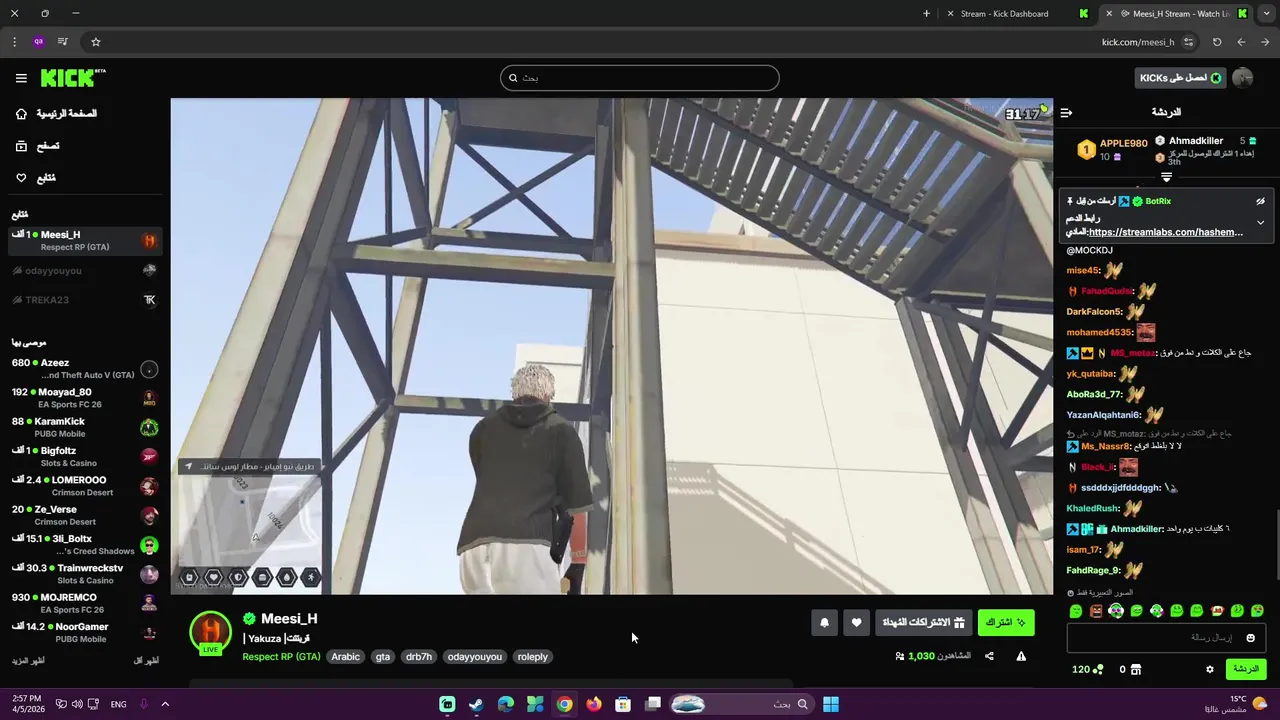Click the Get KICKs button
1280x720 pixels.
[x=1180, y=78]
